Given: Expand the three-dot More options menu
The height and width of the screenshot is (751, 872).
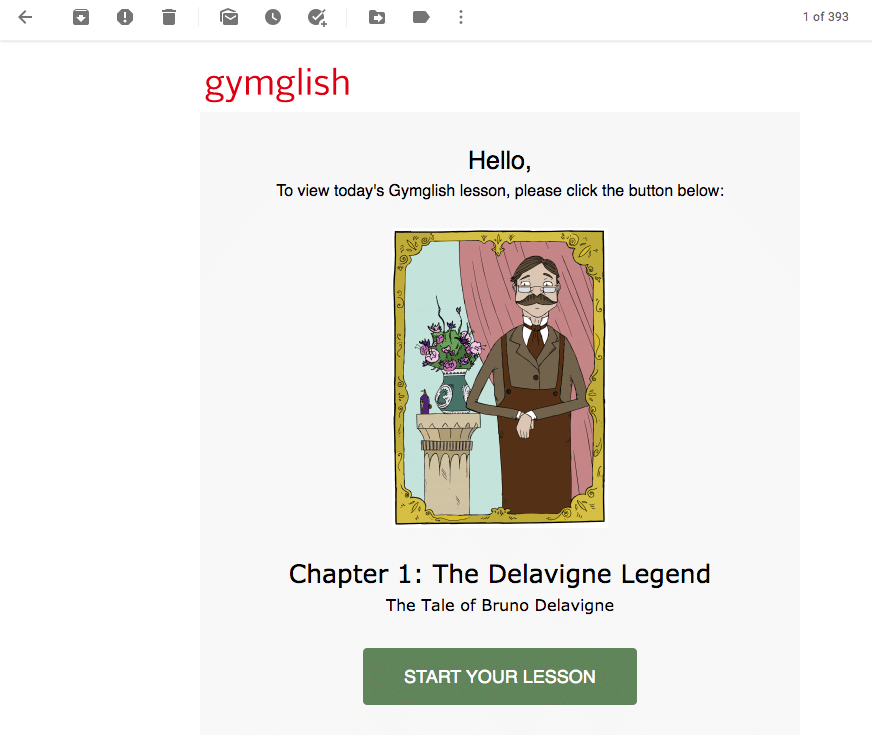Looking at the screenshot, I should (x=460, y=17).
